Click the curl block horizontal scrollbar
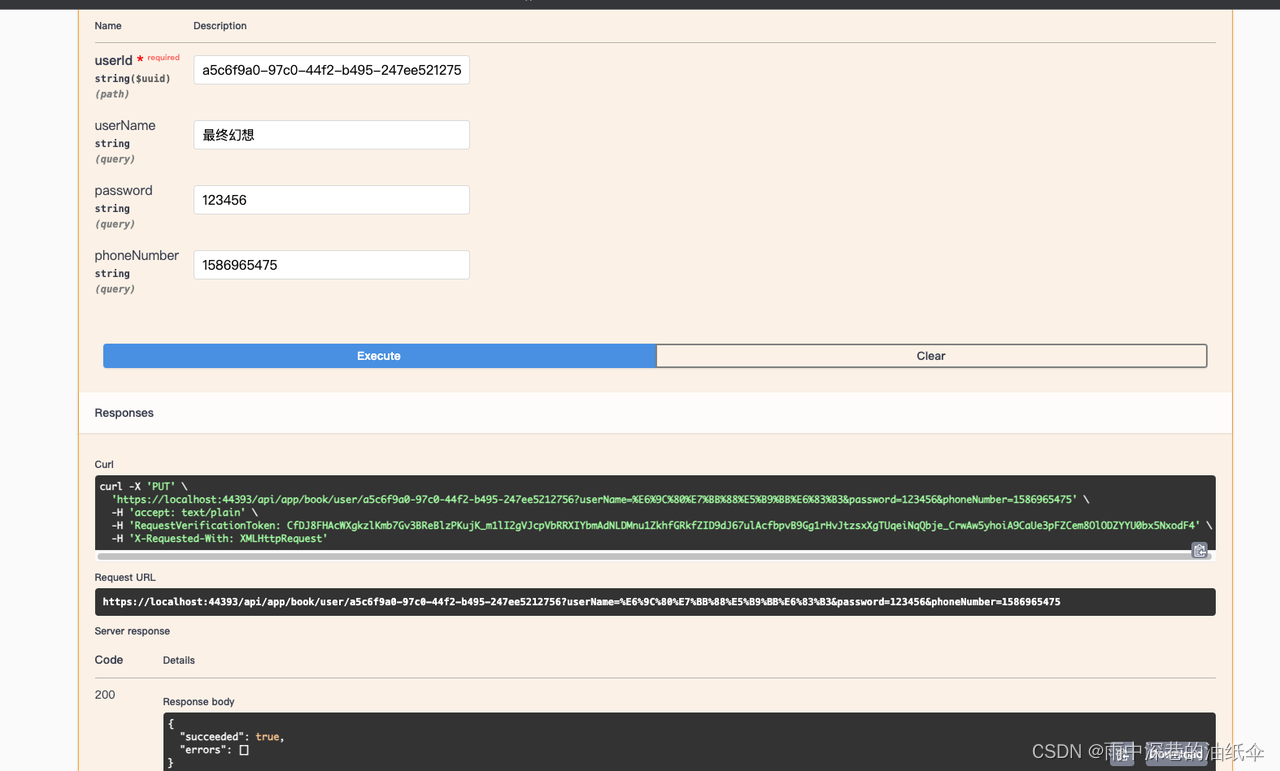Viewport: 1280px width, 771px height. point(654,556)
